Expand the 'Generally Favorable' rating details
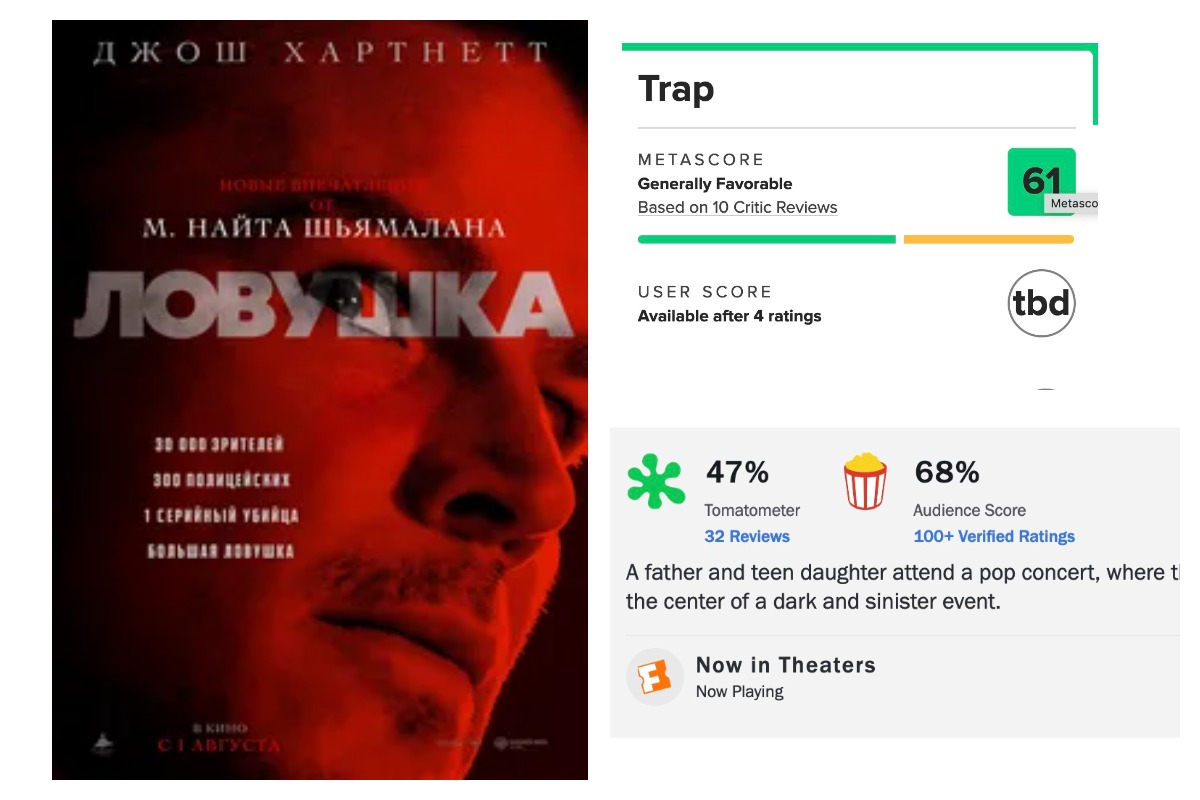The height and width of the screenshot is (800, 1200). [x=714, y=183]
